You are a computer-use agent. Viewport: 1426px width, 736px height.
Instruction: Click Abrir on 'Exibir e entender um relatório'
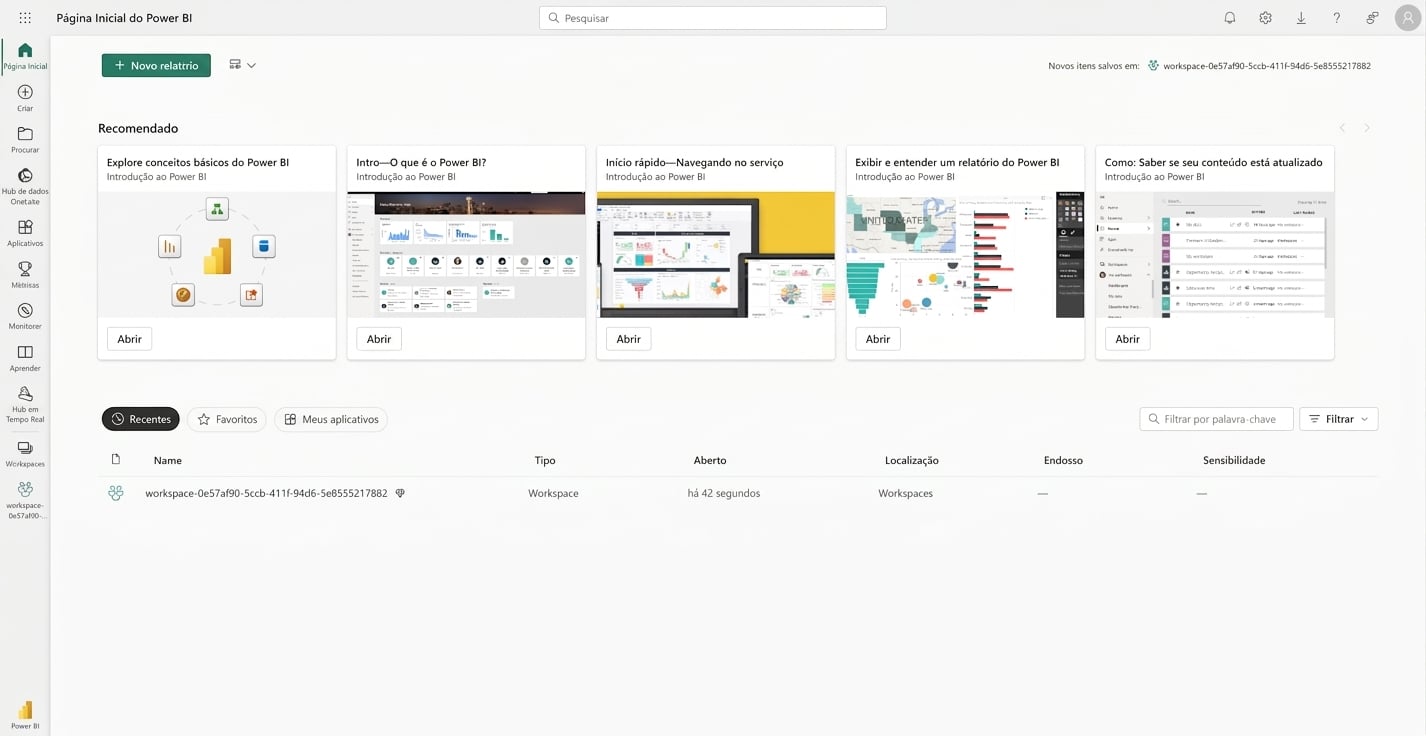click(x=878, y=339)
